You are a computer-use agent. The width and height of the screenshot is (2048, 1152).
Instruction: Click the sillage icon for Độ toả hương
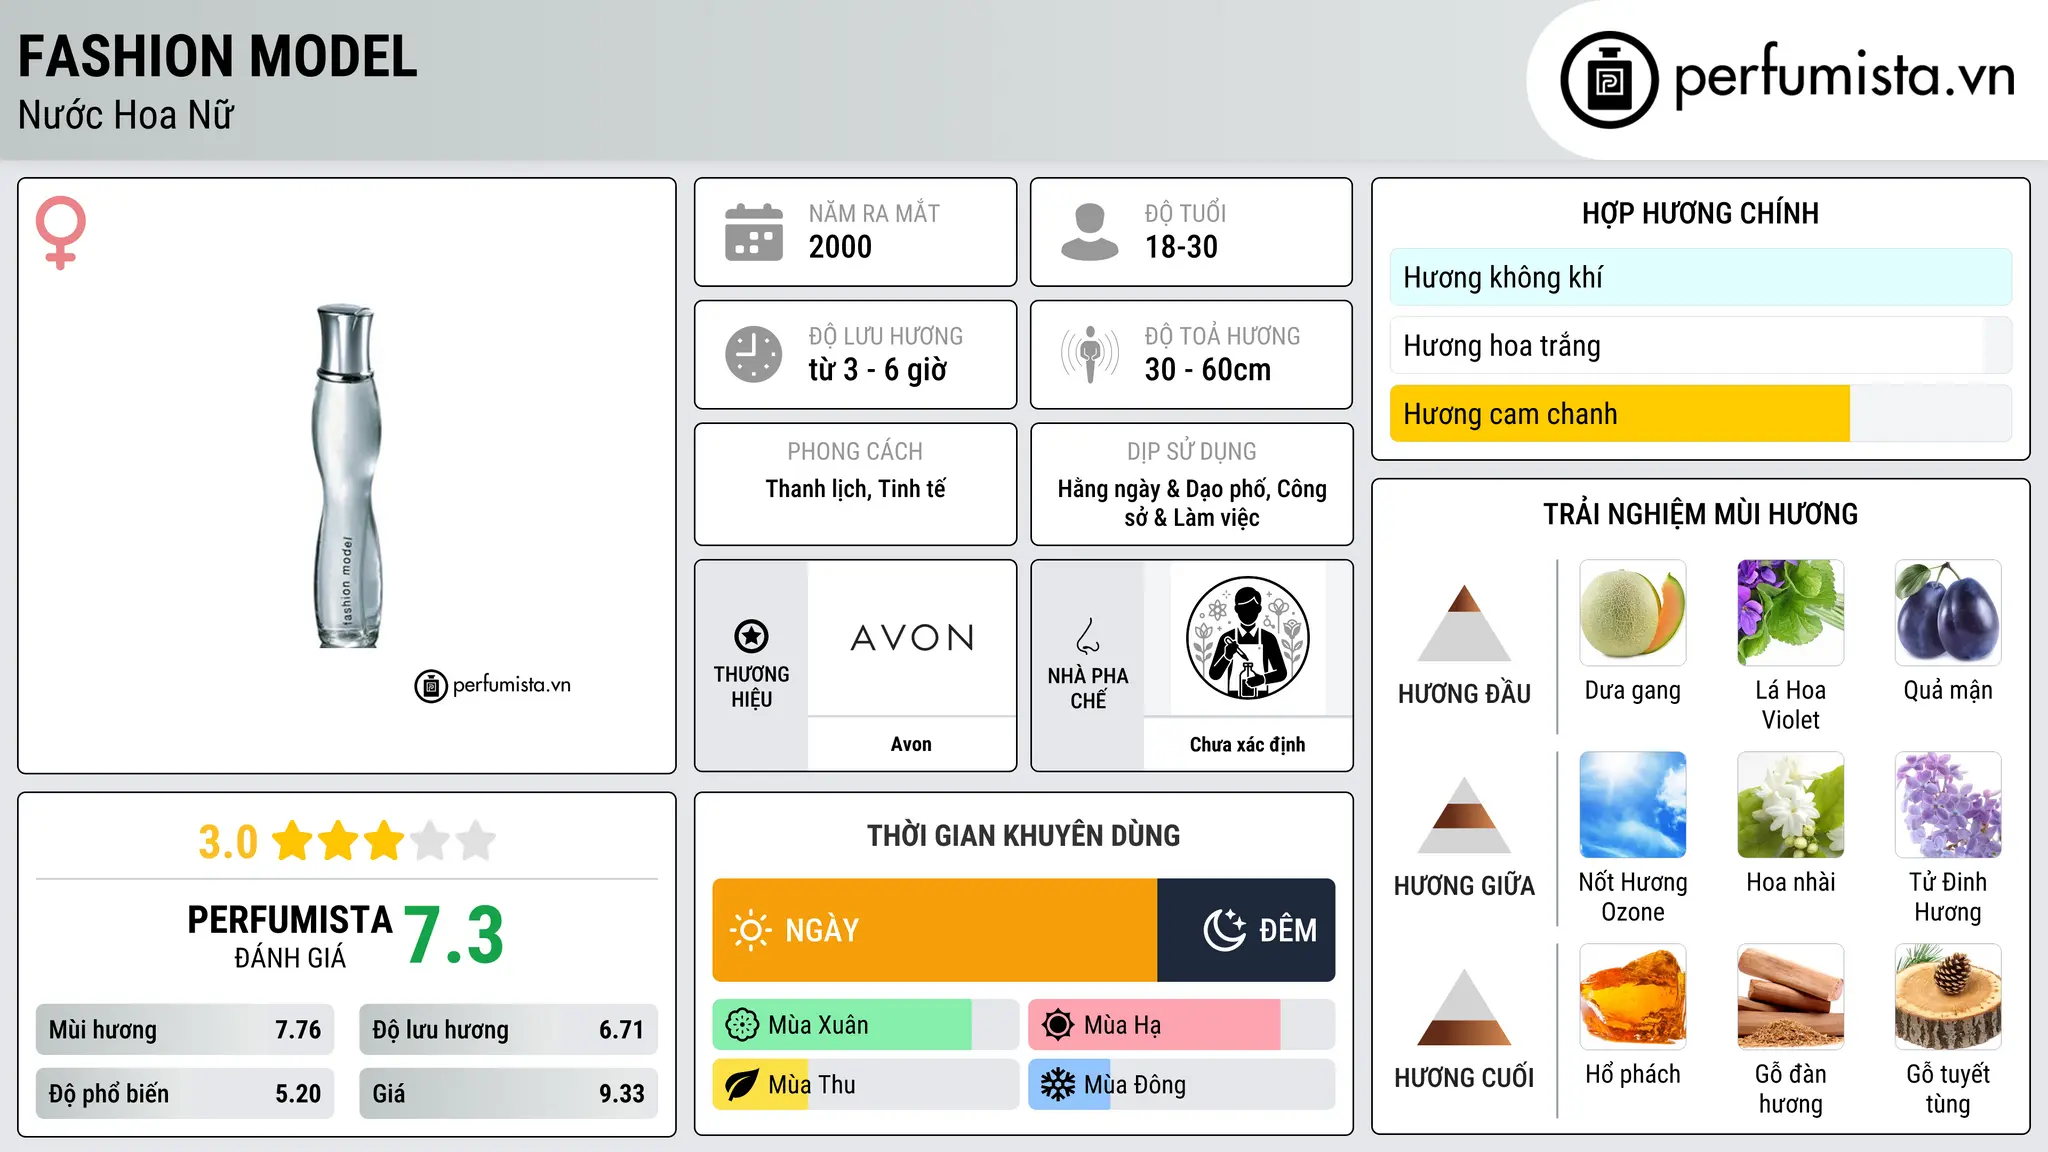pos(1090,354)
